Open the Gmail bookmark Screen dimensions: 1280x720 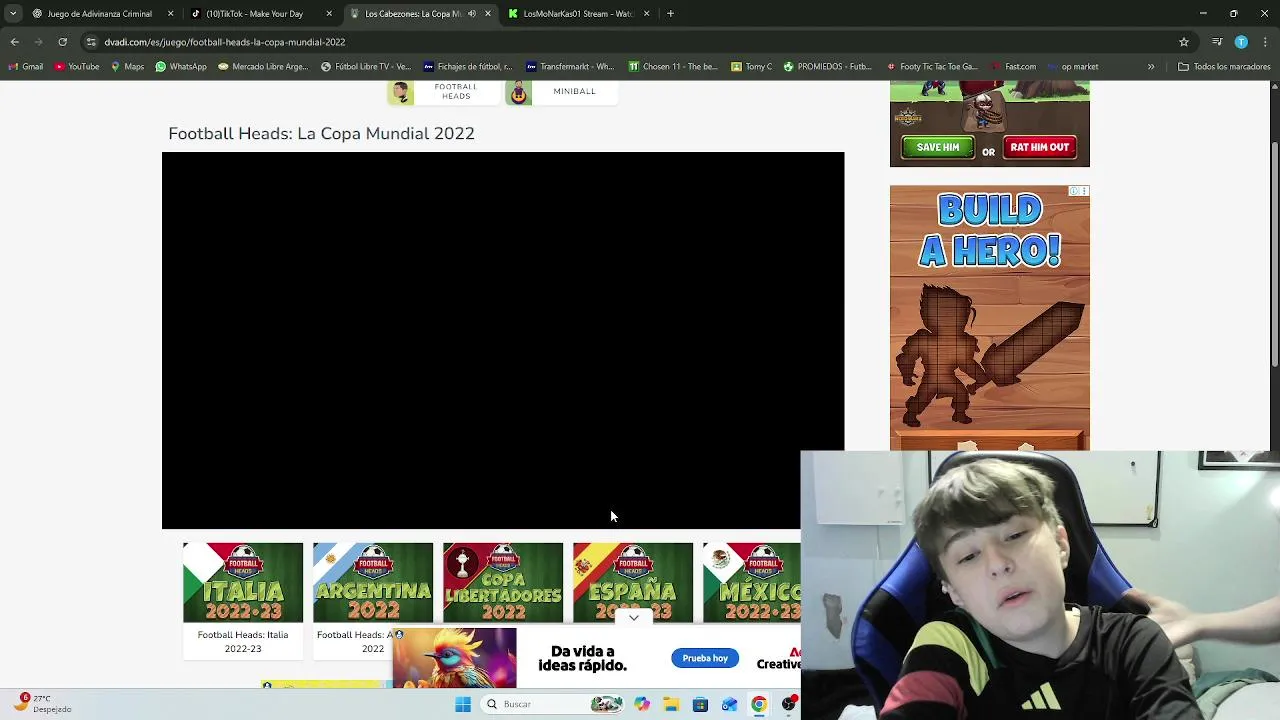pyautogui.click(x=26, y=67)
